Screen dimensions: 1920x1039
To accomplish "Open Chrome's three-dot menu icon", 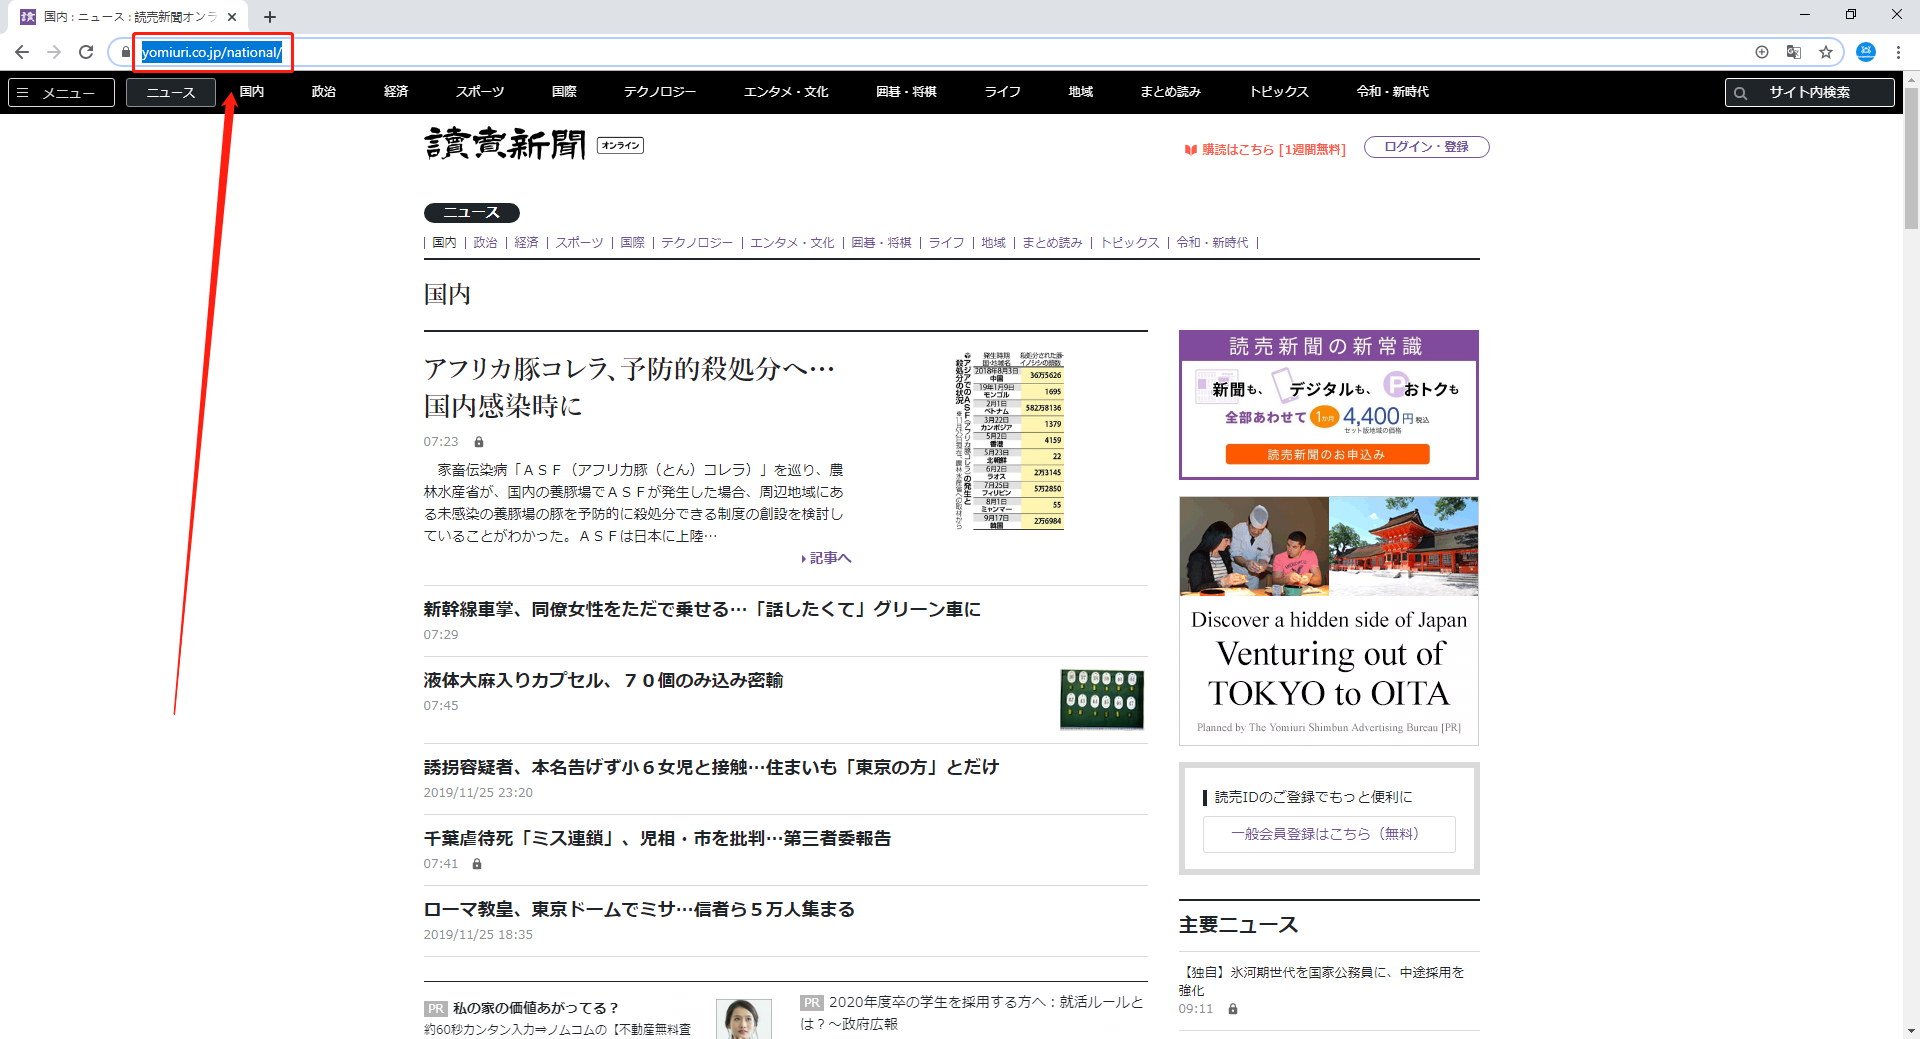I will (x=1899, y=52).
